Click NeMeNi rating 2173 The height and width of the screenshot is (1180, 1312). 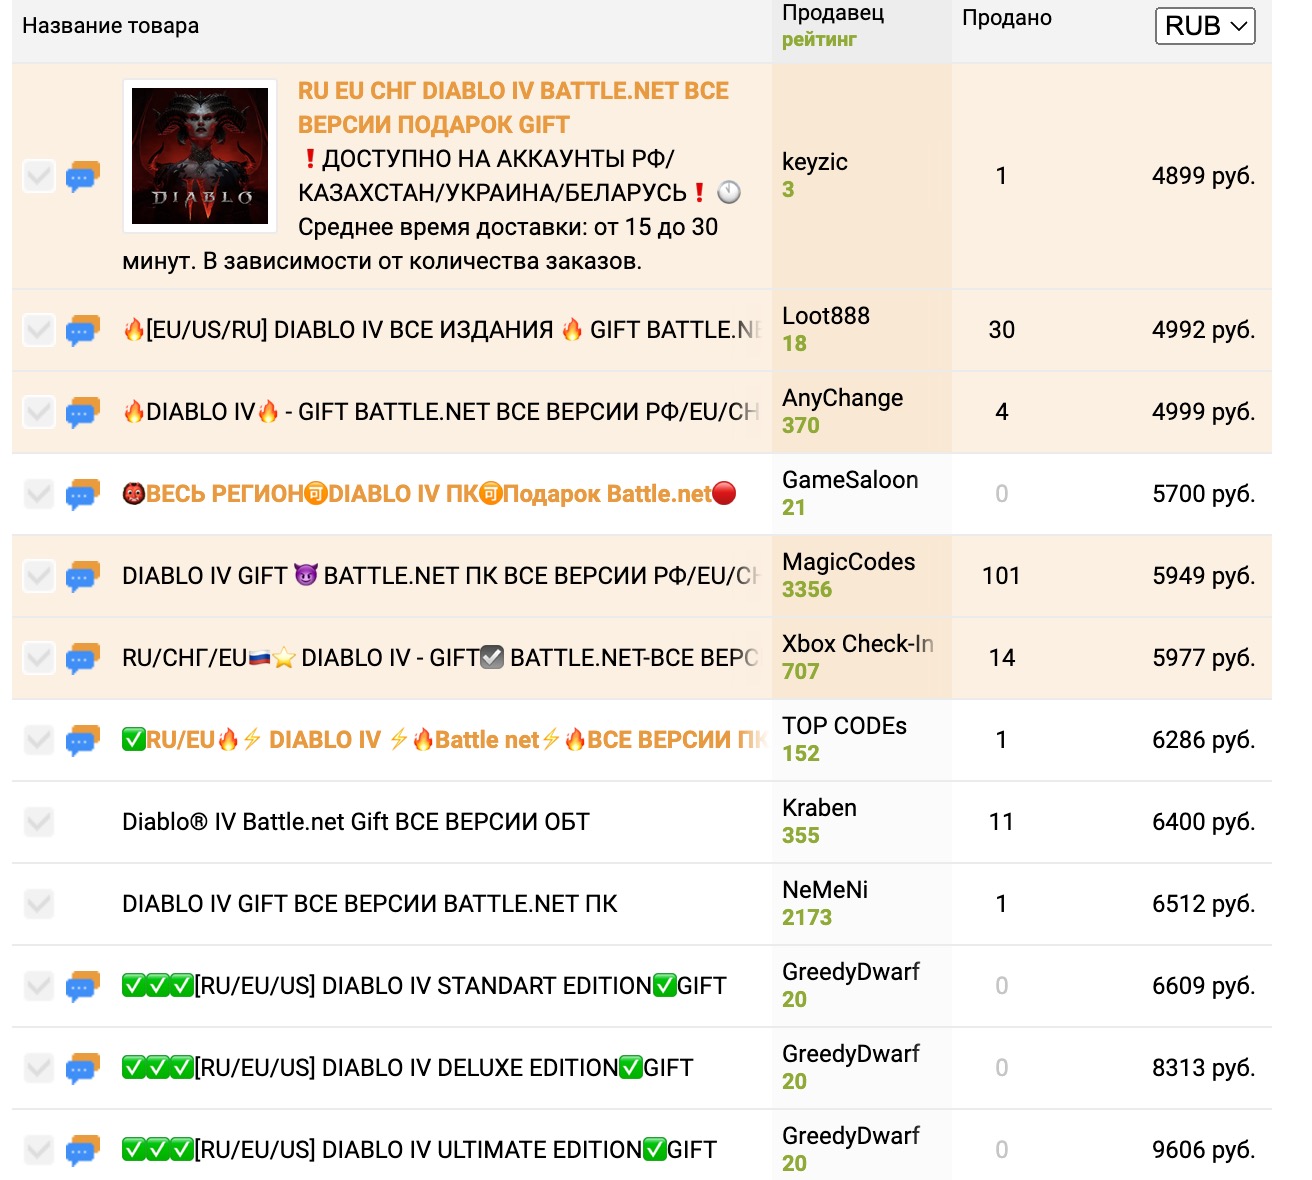point(807,918)
